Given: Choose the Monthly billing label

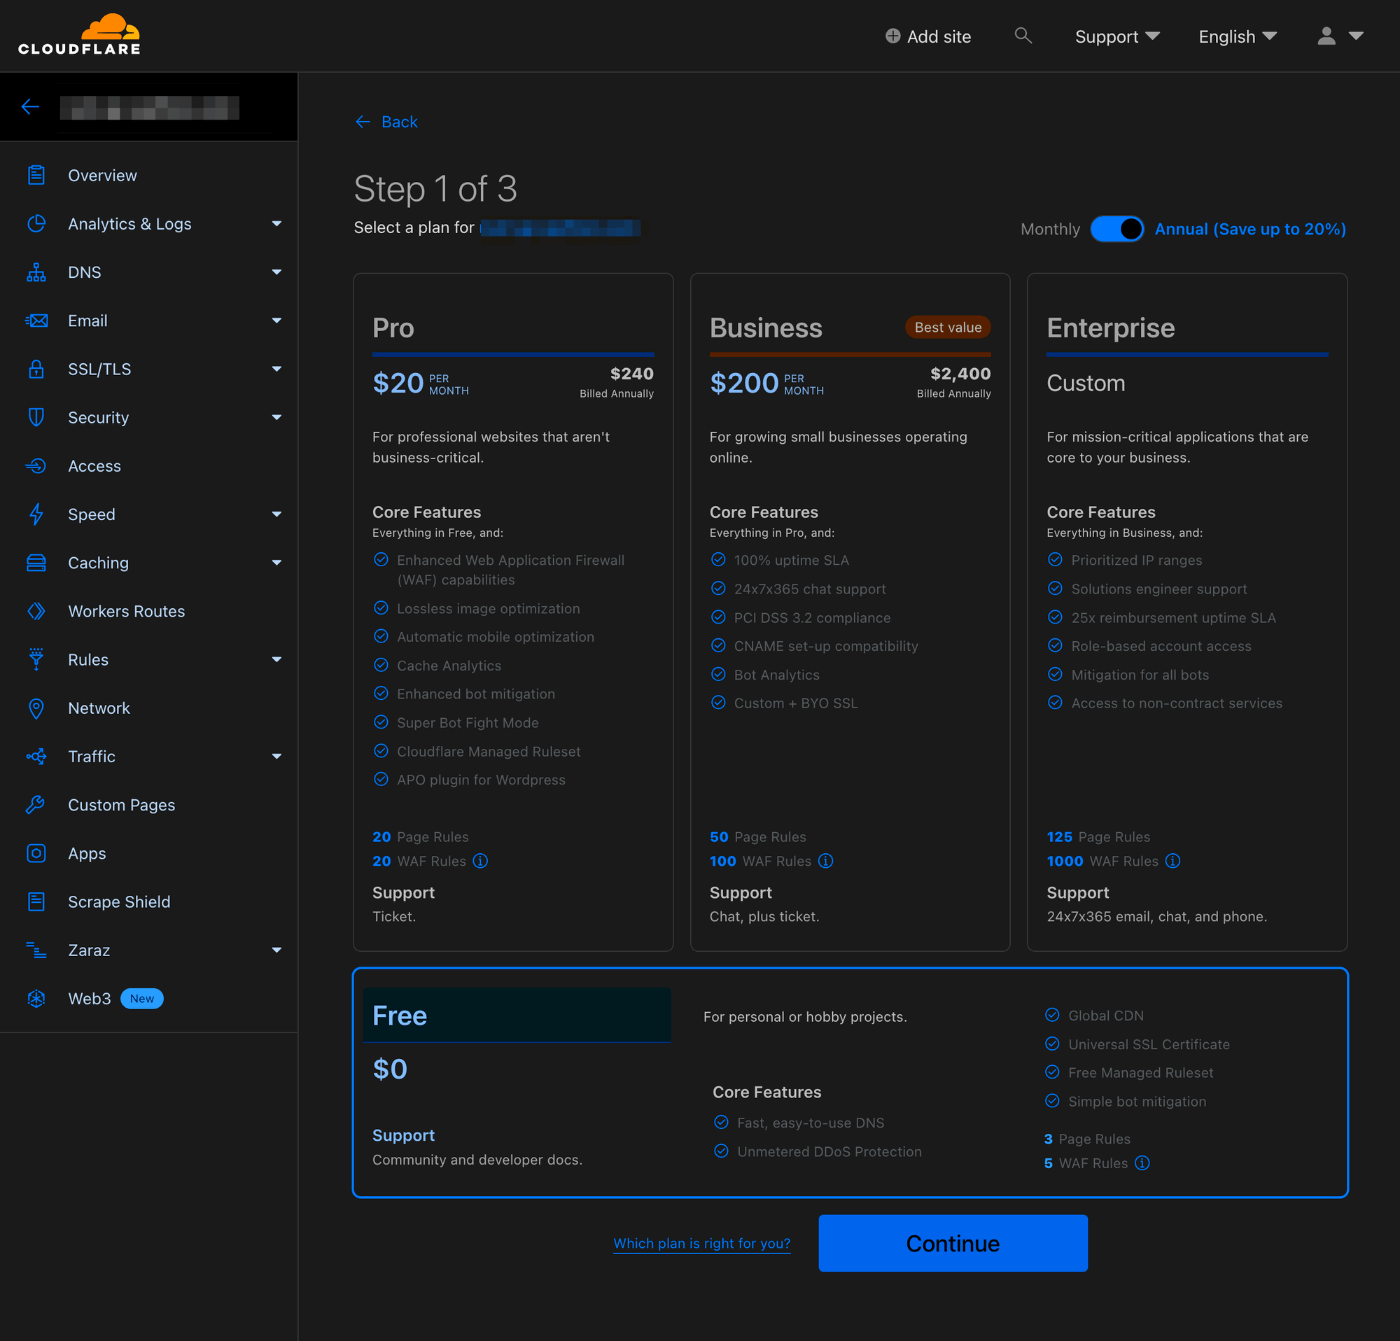Looking at the screenshot, I should click(x=1050, y=229).
